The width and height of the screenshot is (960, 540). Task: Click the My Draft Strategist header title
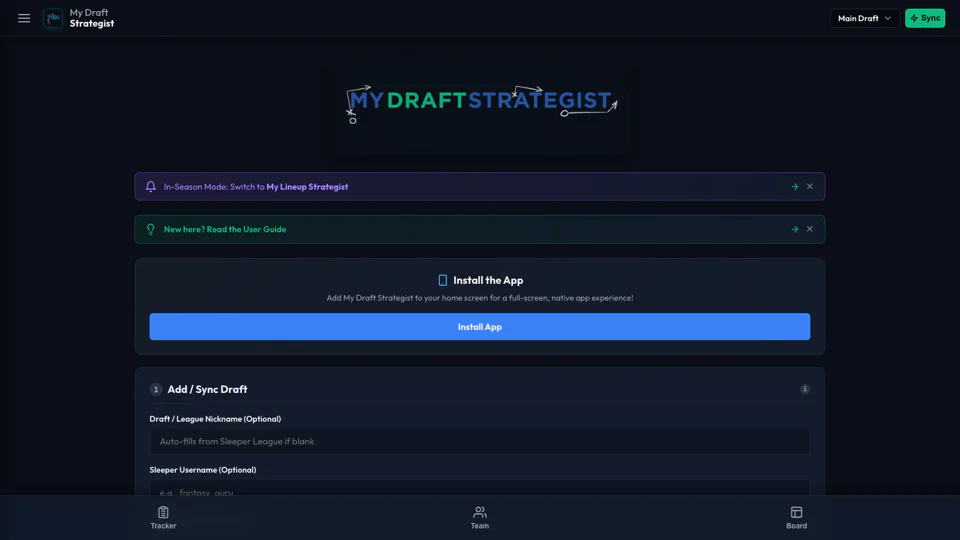tap(92, 18)
